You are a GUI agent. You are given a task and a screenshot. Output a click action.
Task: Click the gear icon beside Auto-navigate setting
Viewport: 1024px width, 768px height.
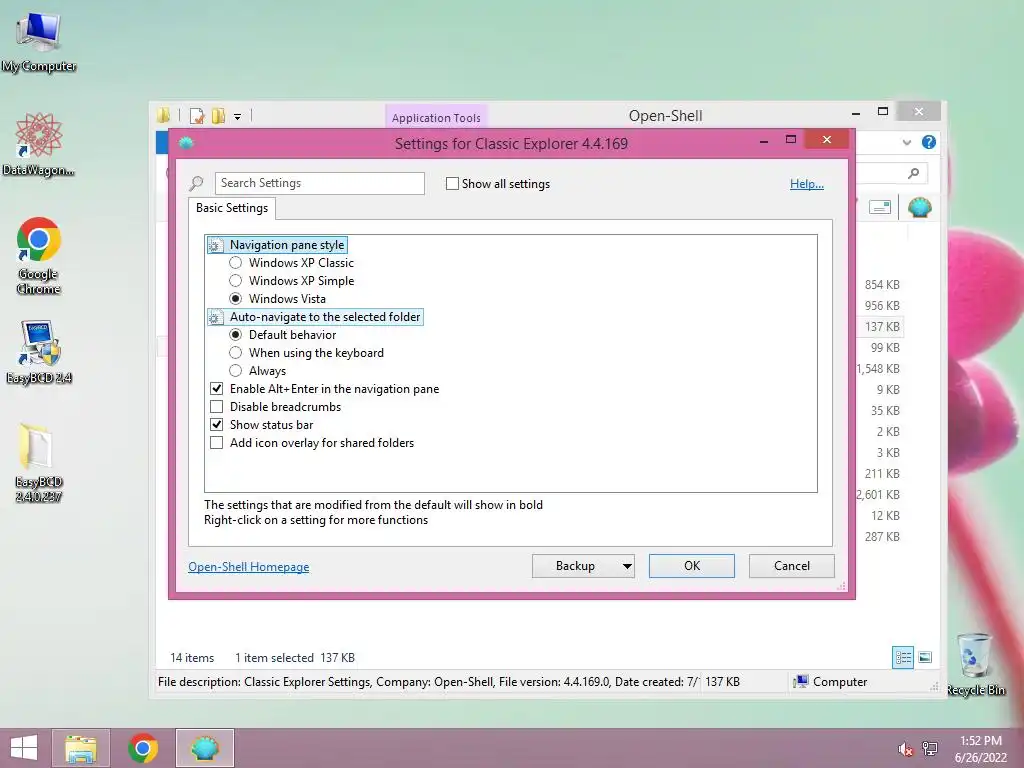[216, 317]
